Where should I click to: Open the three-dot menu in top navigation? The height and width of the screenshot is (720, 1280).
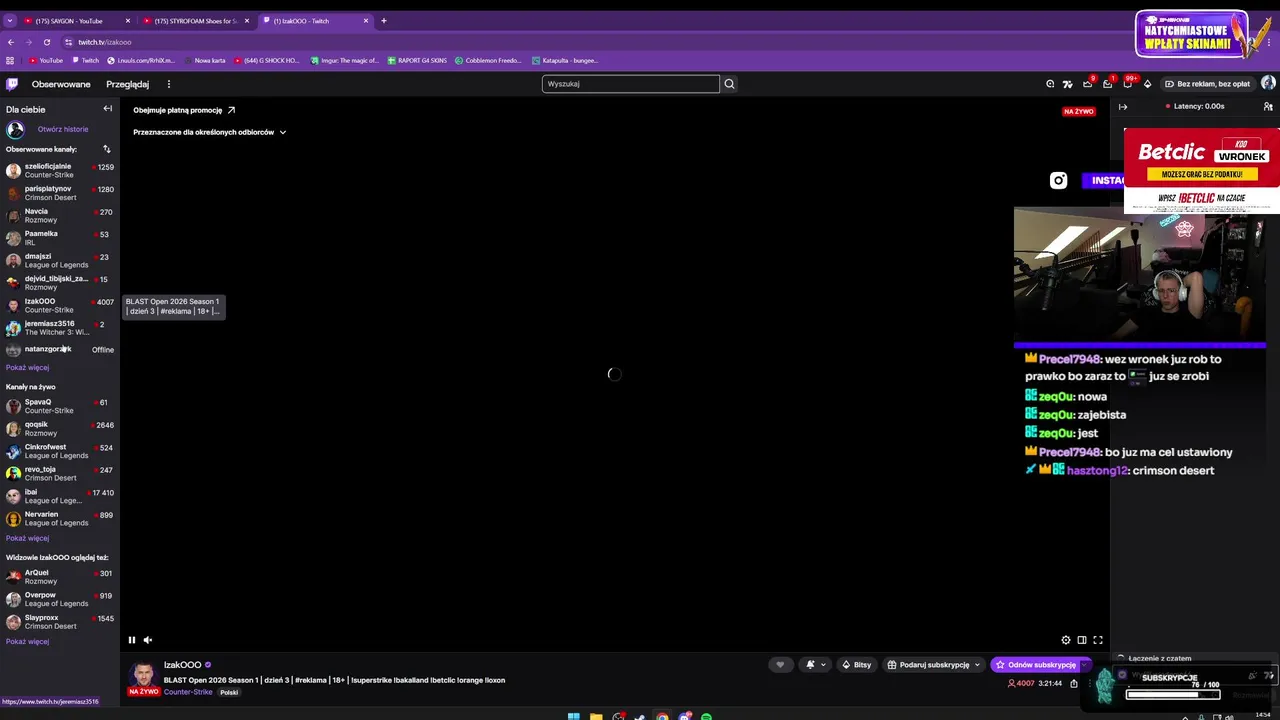169,84
